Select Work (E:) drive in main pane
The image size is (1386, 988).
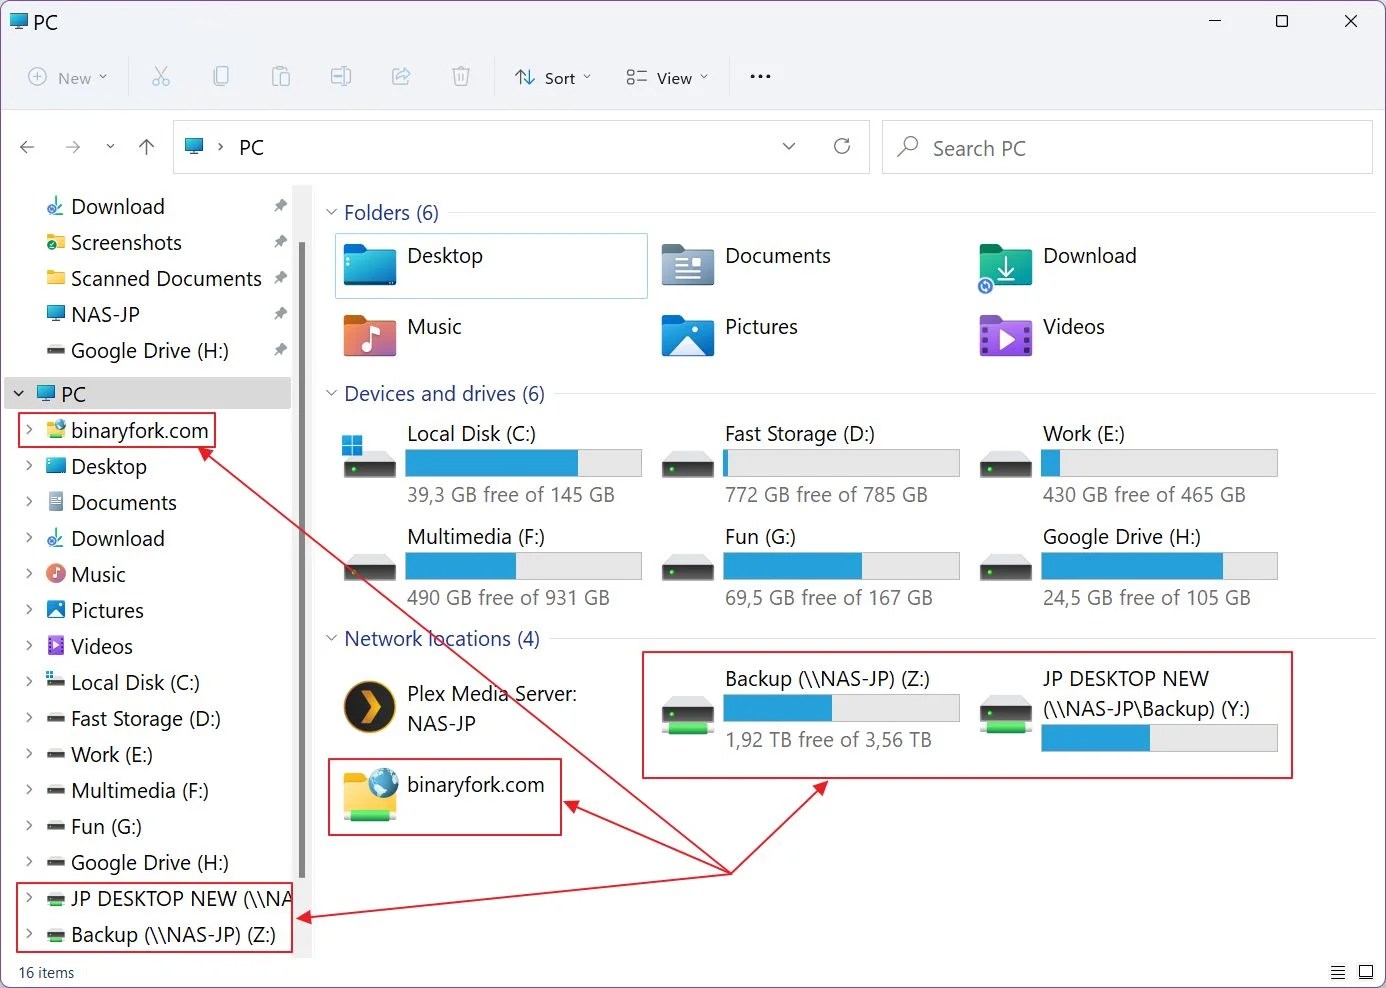[x=1128, y=464]
